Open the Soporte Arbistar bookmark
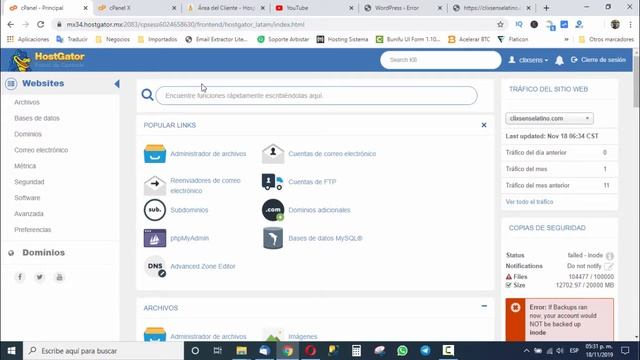The width and height of the screenshot is (640, 360). pyautogui.click(x=283, y=39)
